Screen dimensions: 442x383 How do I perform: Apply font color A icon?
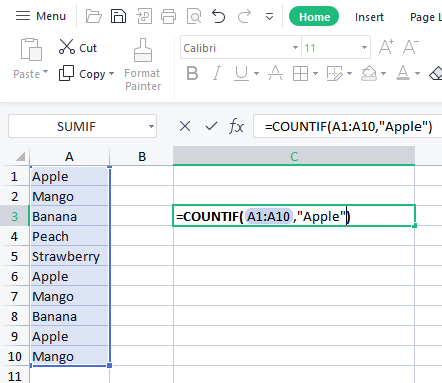point(403,73)
